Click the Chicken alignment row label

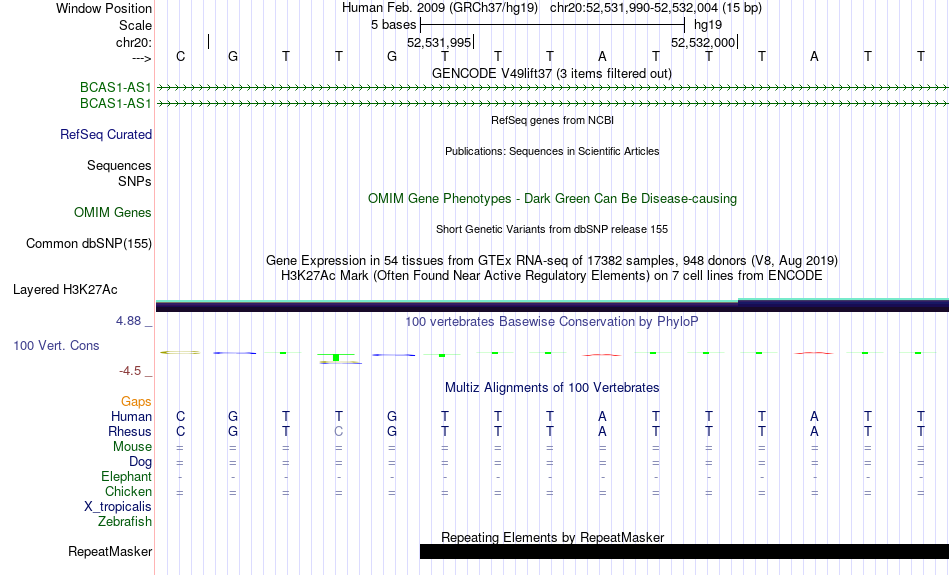[128, 491]
